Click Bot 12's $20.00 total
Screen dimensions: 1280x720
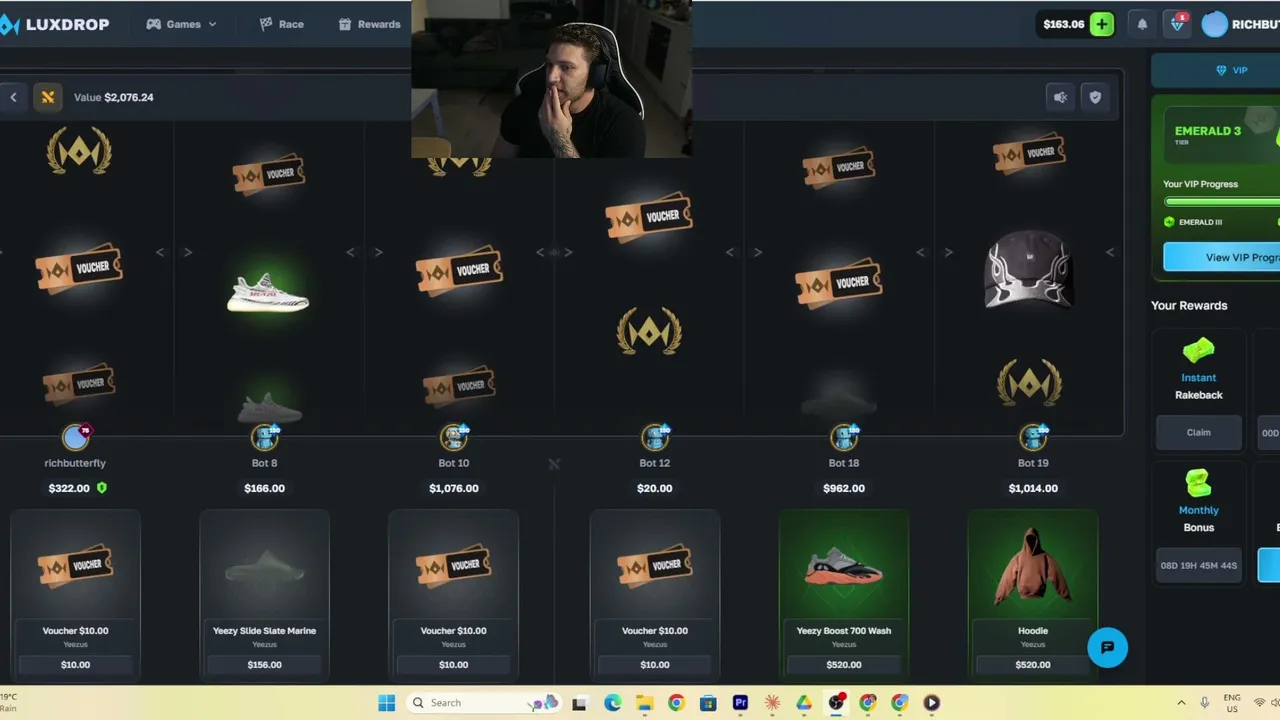coord(655,488)
